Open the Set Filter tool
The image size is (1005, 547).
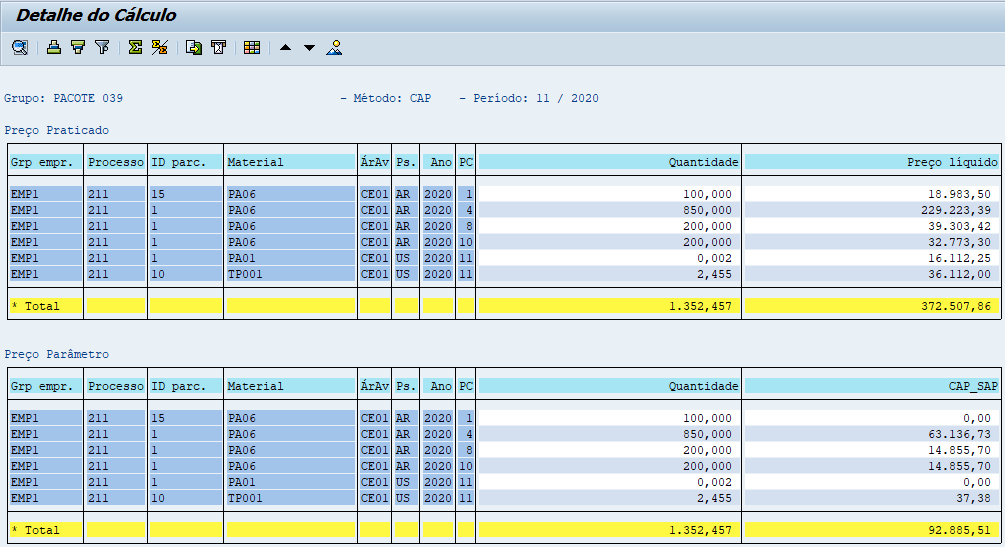tap(102, 47)
